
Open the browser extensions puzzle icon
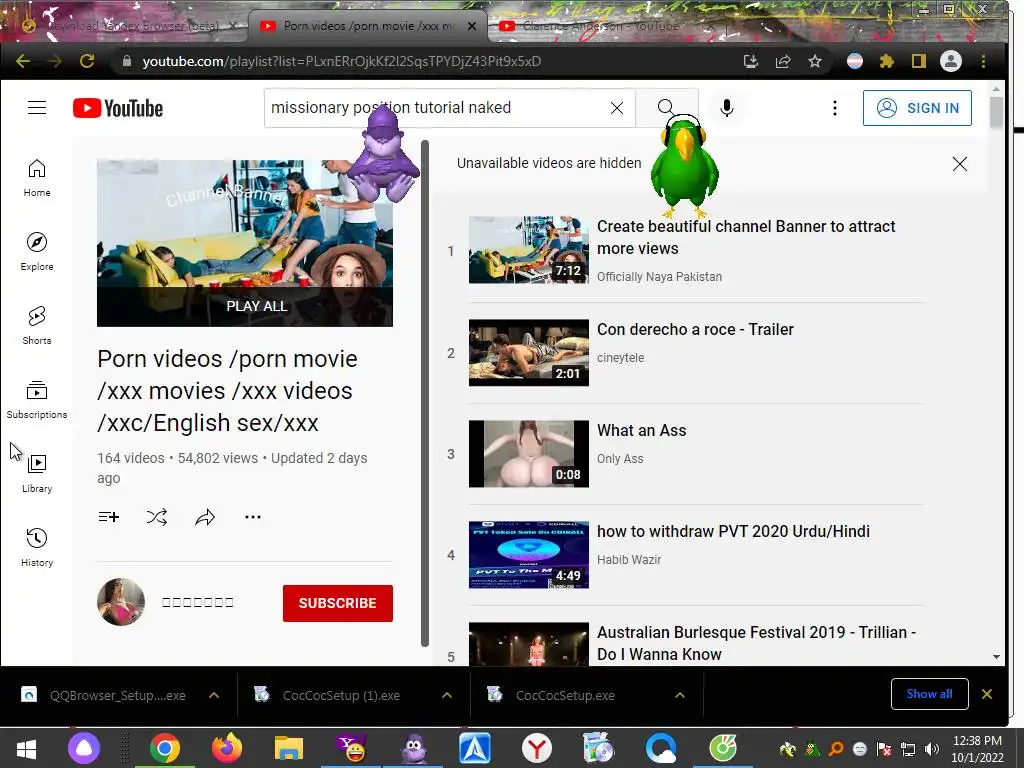coord(886,61)
